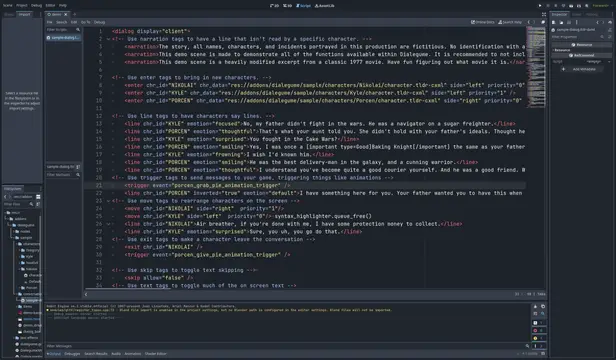Open the Debug menu in script editor
616x360 pixels.
pos(99,22)
